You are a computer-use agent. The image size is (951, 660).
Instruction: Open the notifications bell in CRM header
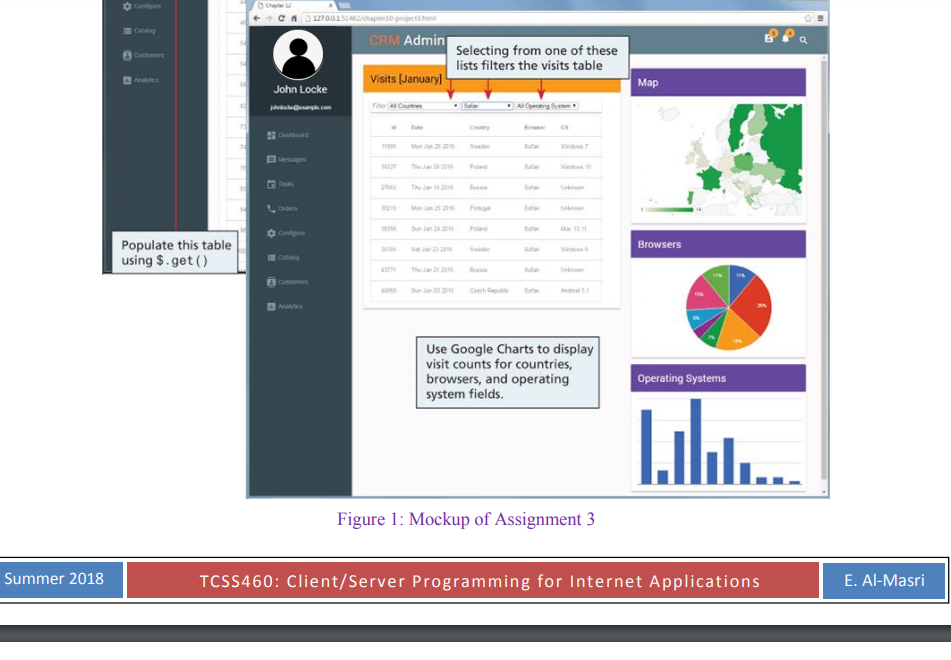pos(786,38)
